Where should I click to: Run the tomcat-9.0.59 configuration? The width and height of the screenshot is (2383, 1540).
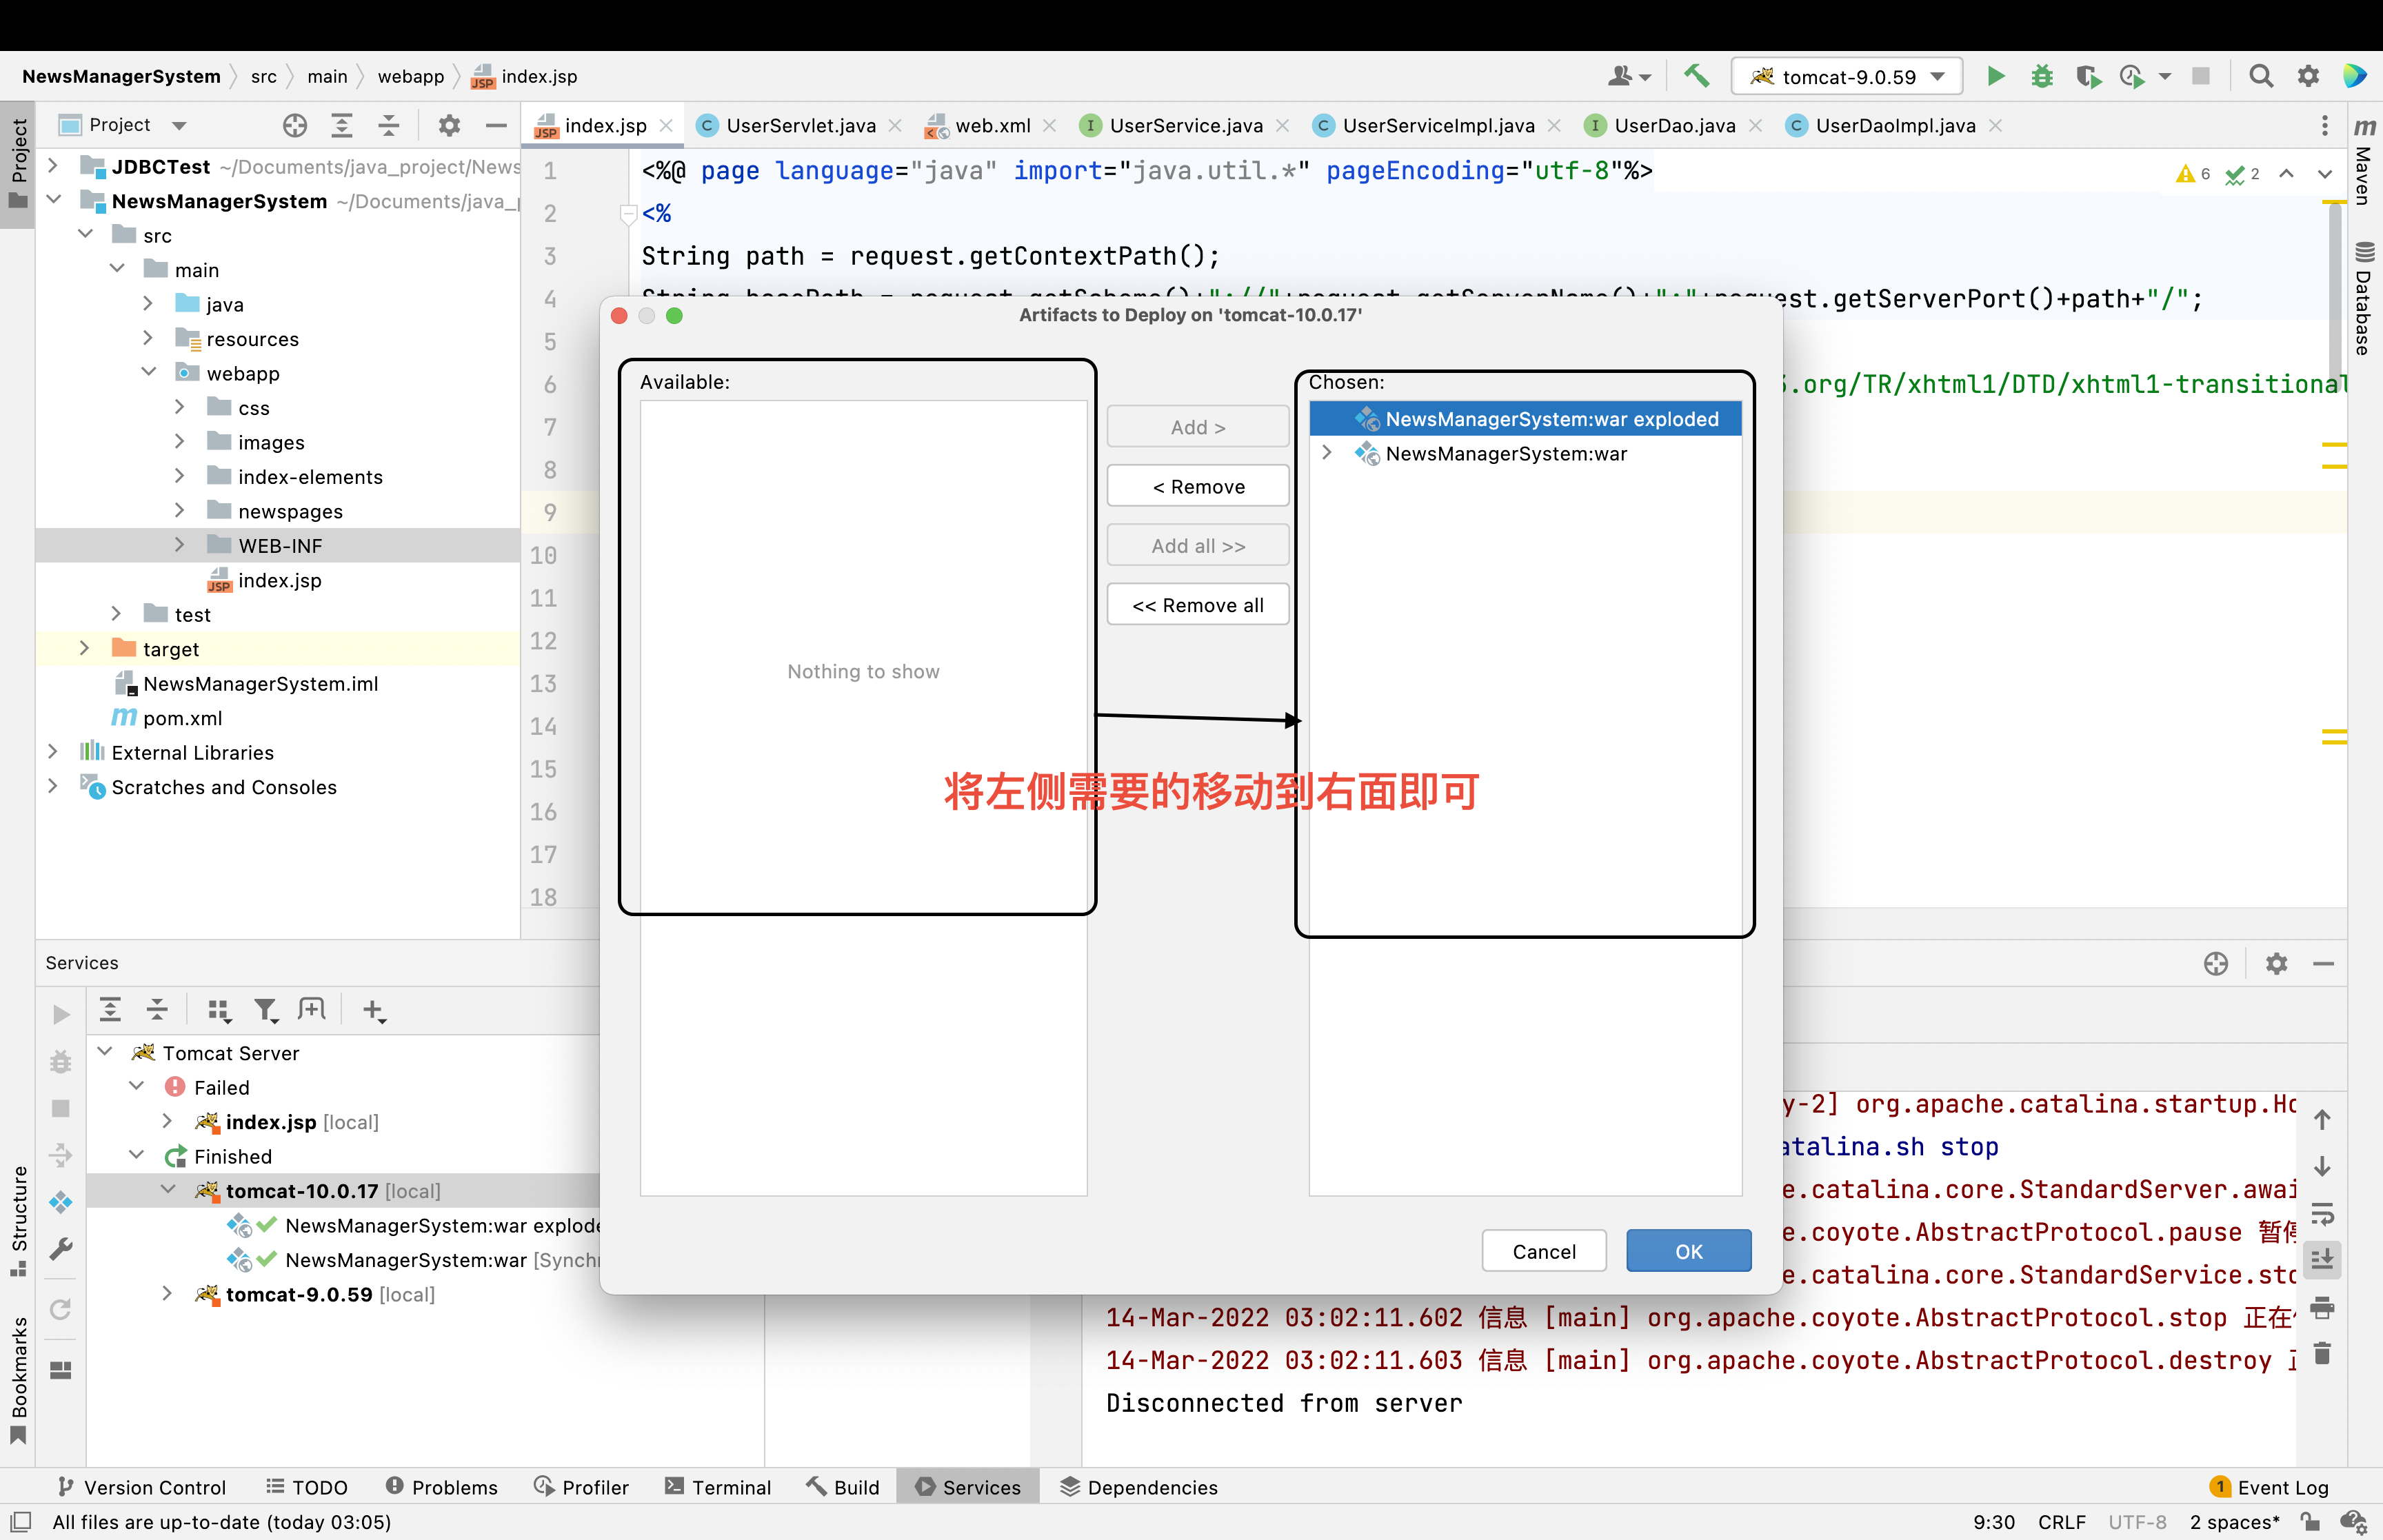[1995, 76]
